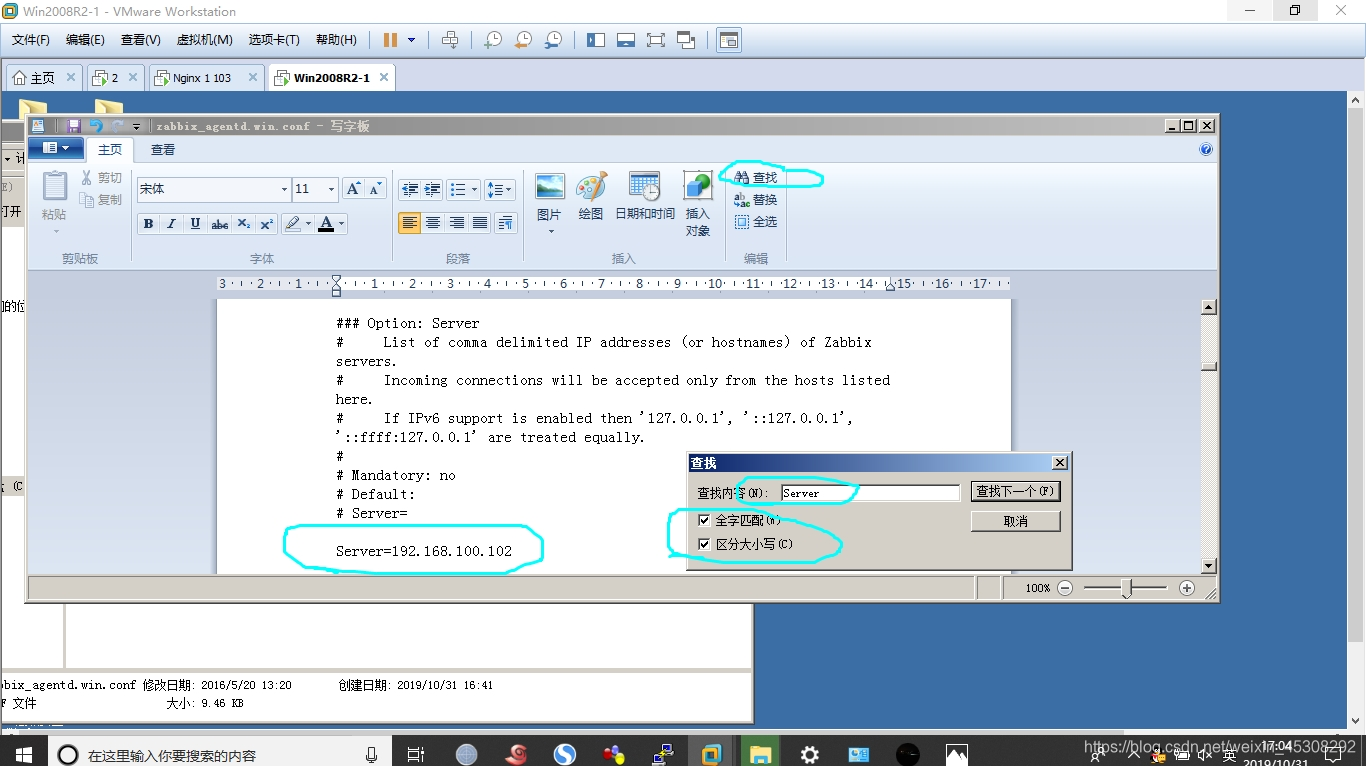Open the font family dropdown (宋体)
The width and height of the screenshot is (1366, 766).
(284, 189)
